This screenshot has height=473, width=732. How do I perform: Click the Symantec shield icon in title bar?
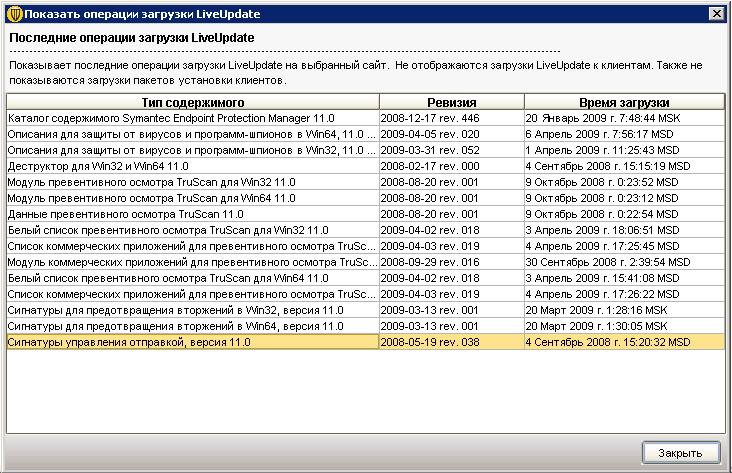click(x=15, y=14)
